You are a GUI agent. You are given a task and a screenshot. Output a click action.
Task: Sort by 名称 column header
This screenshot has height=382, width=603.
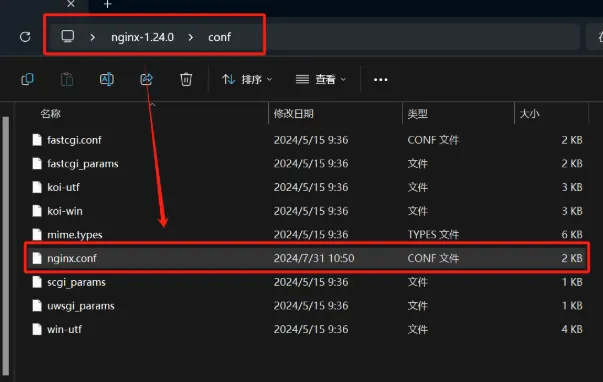51,114
